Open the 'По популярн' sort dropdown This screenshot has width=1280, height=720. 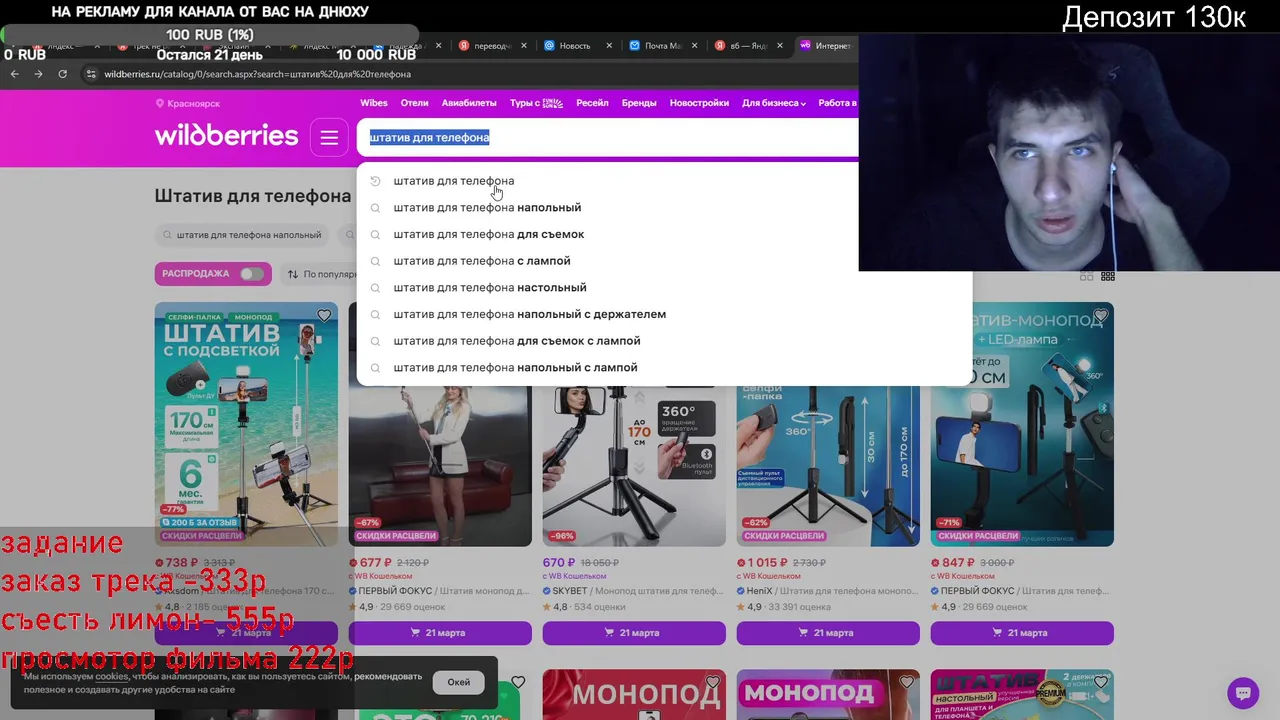(321, 274)
